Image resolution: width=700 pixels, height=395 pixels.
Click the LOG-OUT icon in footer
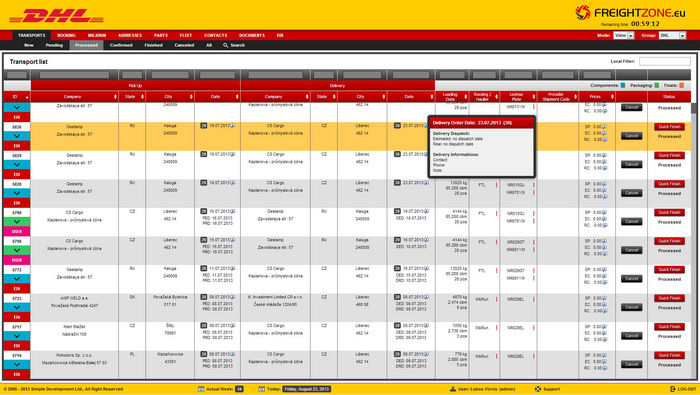[x=673, y=389]
